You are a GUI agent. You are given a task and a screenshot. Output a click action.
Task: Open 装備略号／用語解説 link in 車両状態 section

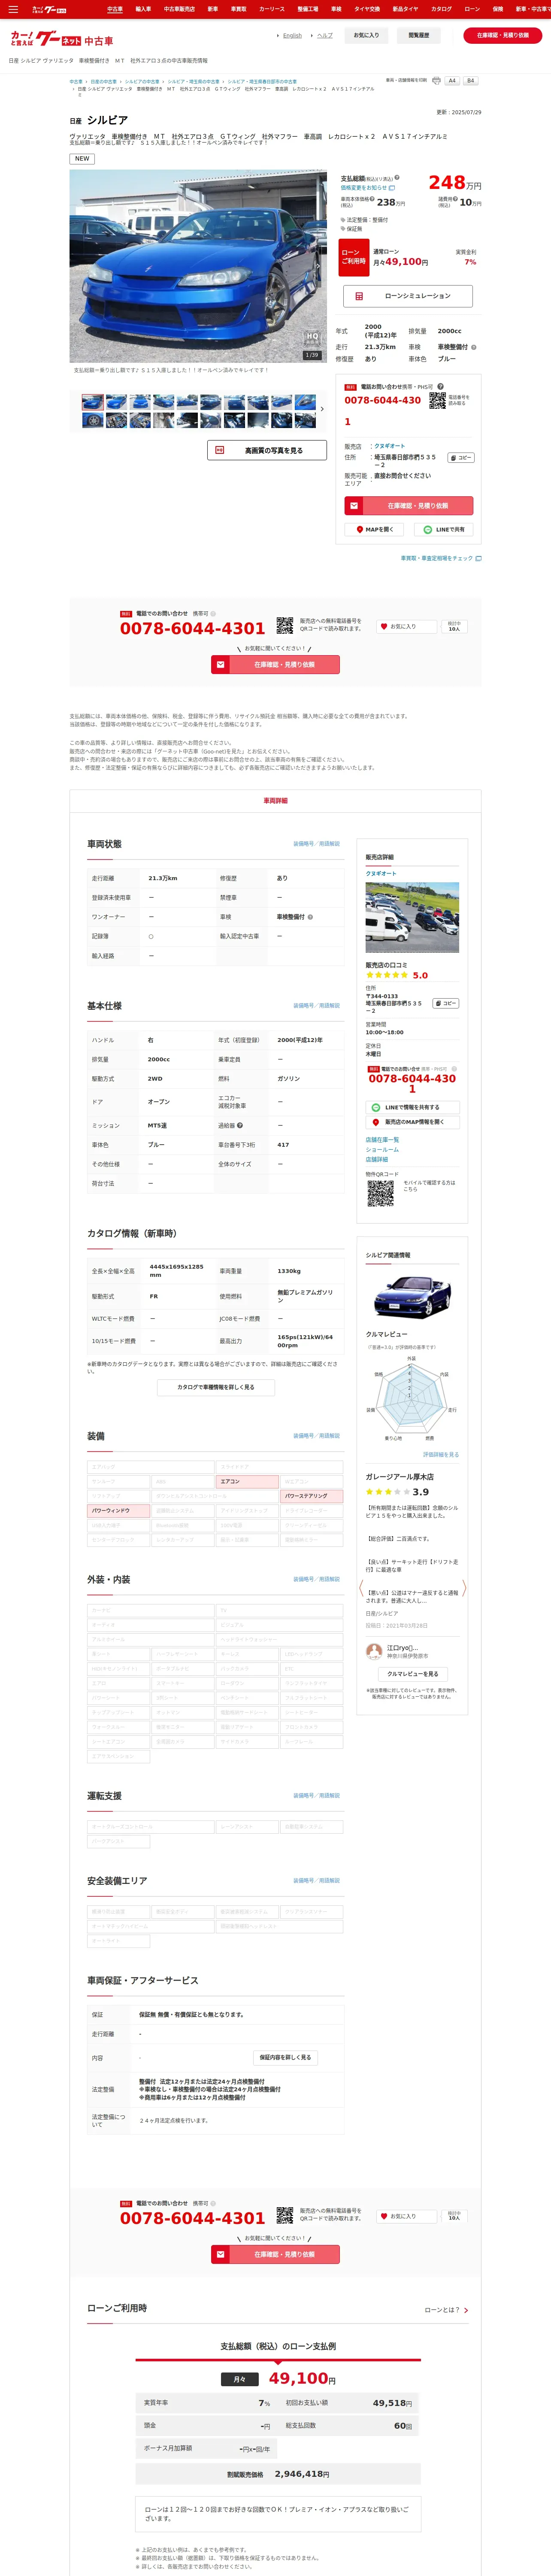coord(316,843)
